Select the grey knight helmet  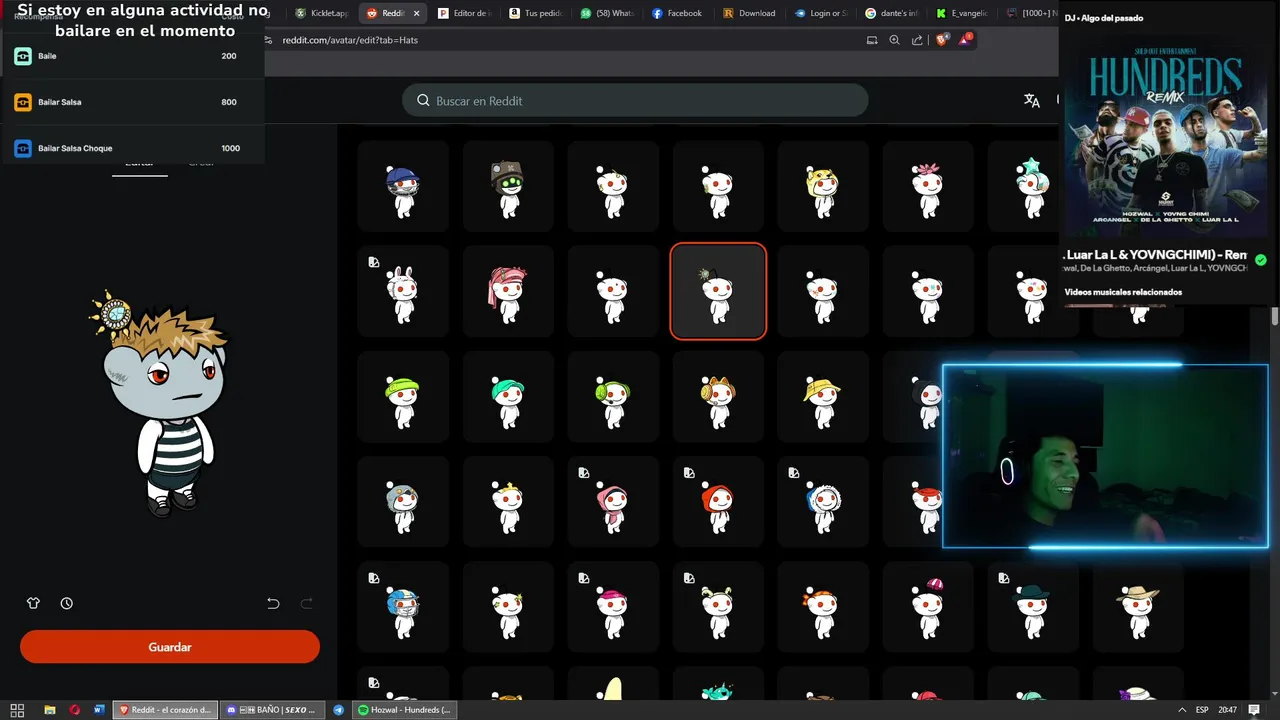click(x=403, y=502)
